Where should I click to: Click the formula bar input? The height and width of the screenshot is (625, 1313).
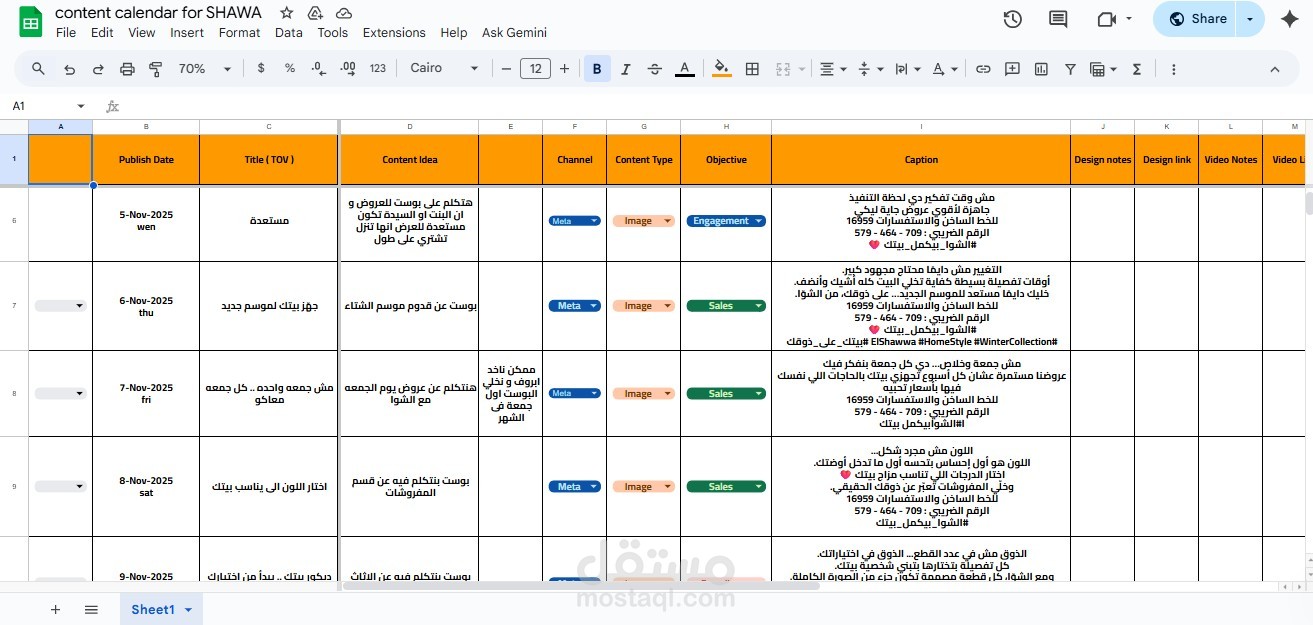point(715,106)
